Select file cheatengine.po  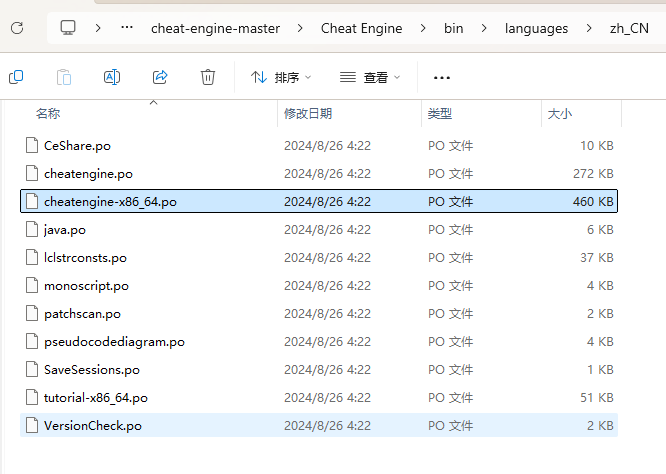[319, 174]
